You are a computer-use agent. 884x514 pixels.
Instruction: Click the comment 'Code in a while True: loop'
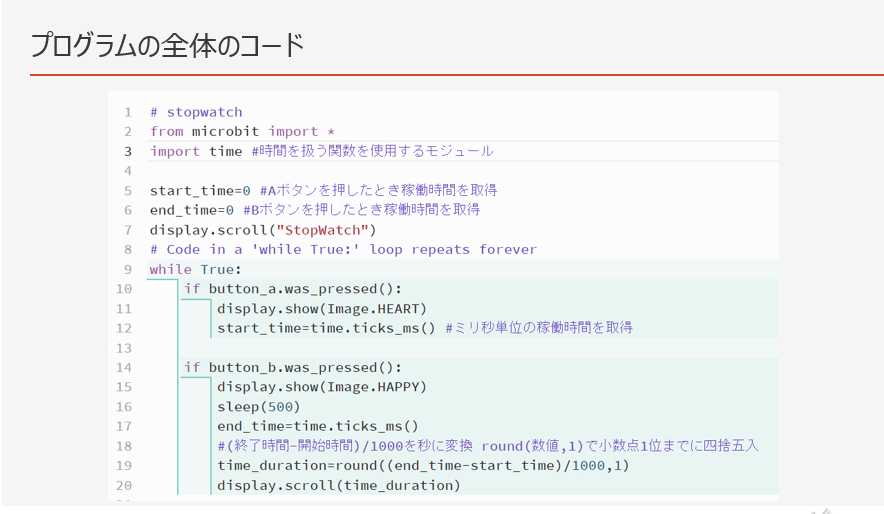point(343,249)
